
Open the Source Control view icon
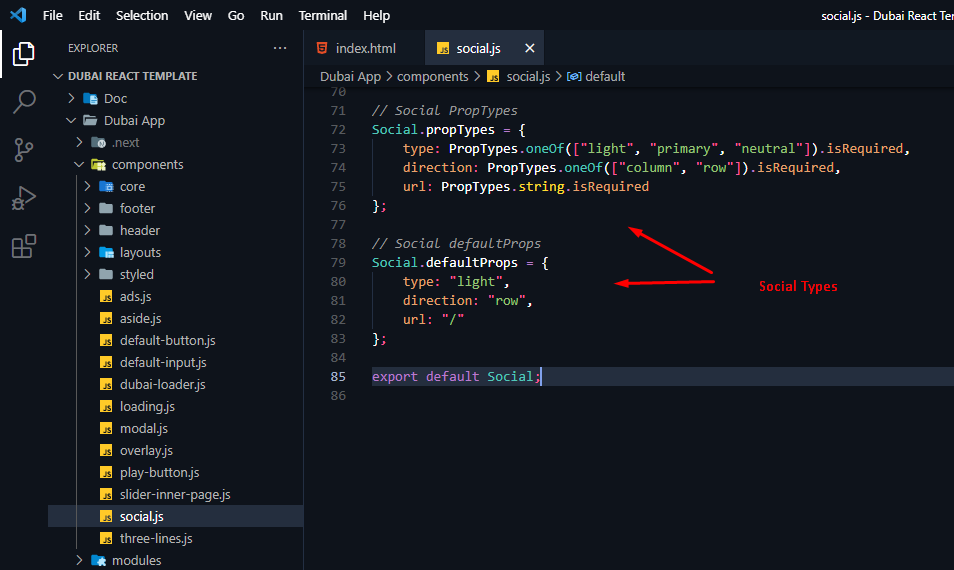24,150
